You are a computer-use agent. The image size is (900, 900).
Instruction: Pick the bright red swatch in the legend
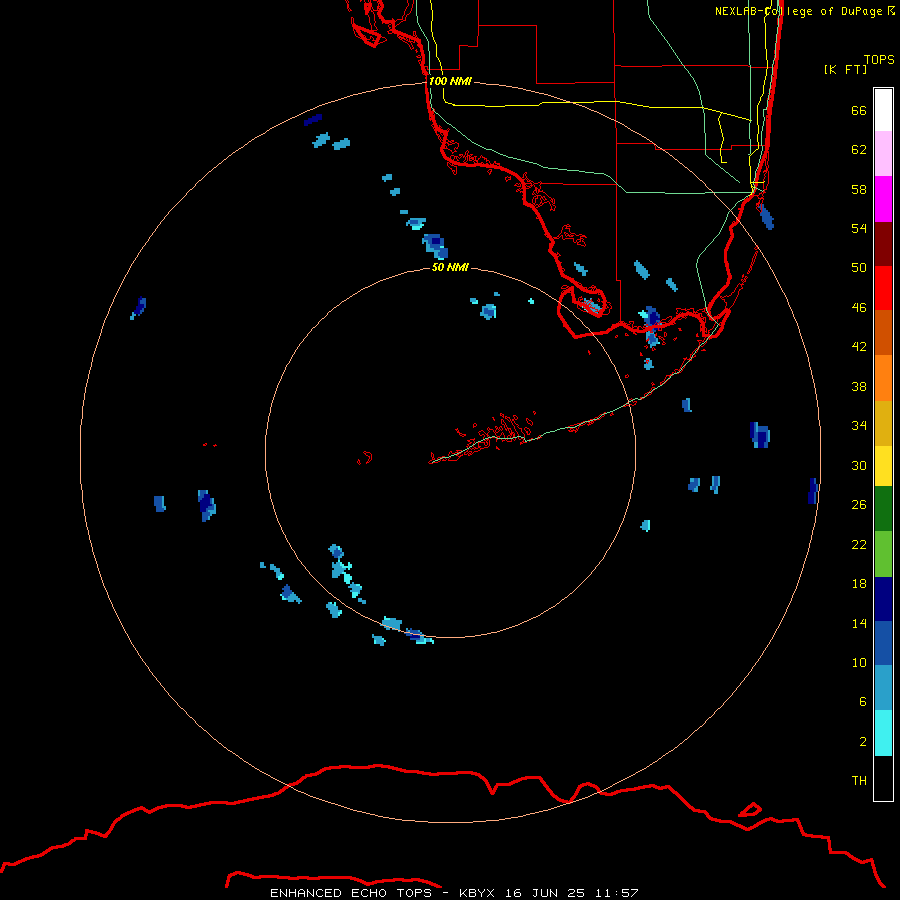click(883, 288)
